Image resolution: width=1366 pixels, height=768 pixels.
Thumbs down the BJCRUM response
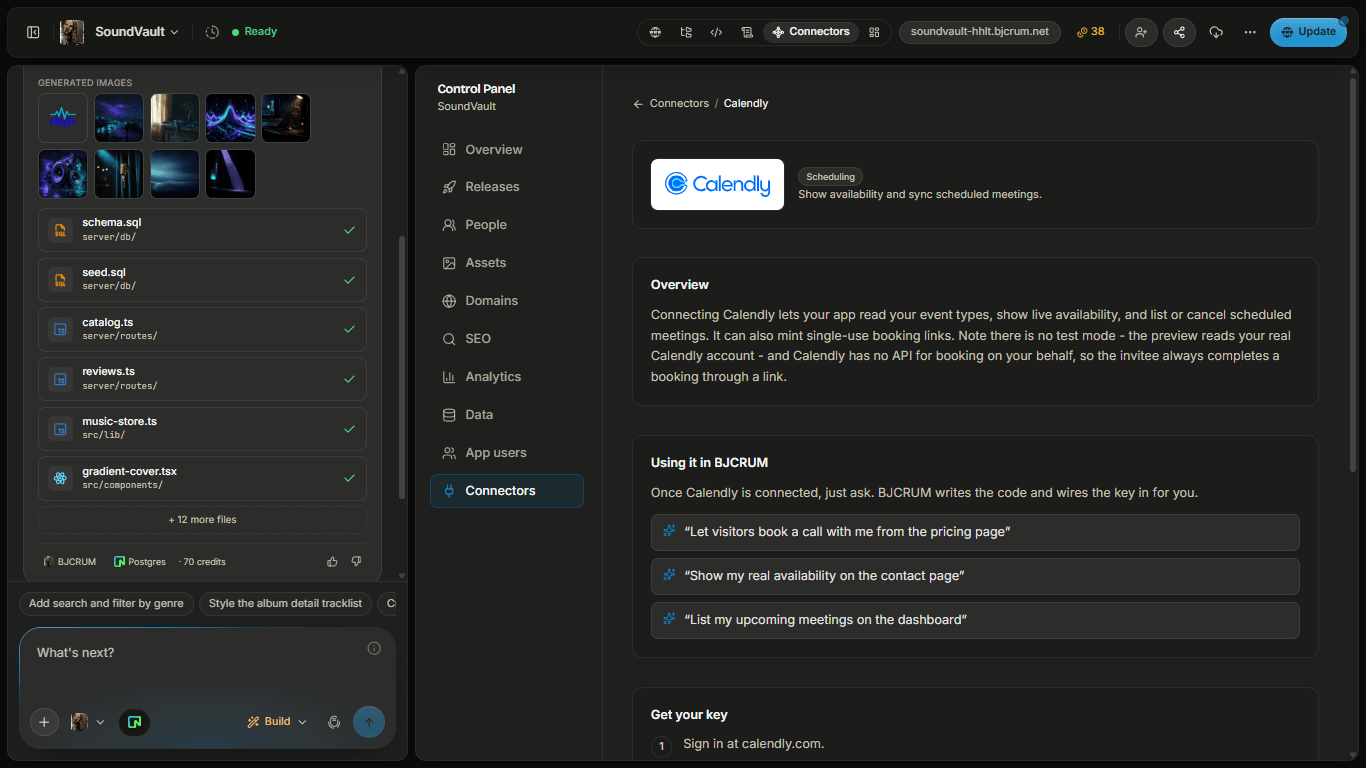point(356,562)
